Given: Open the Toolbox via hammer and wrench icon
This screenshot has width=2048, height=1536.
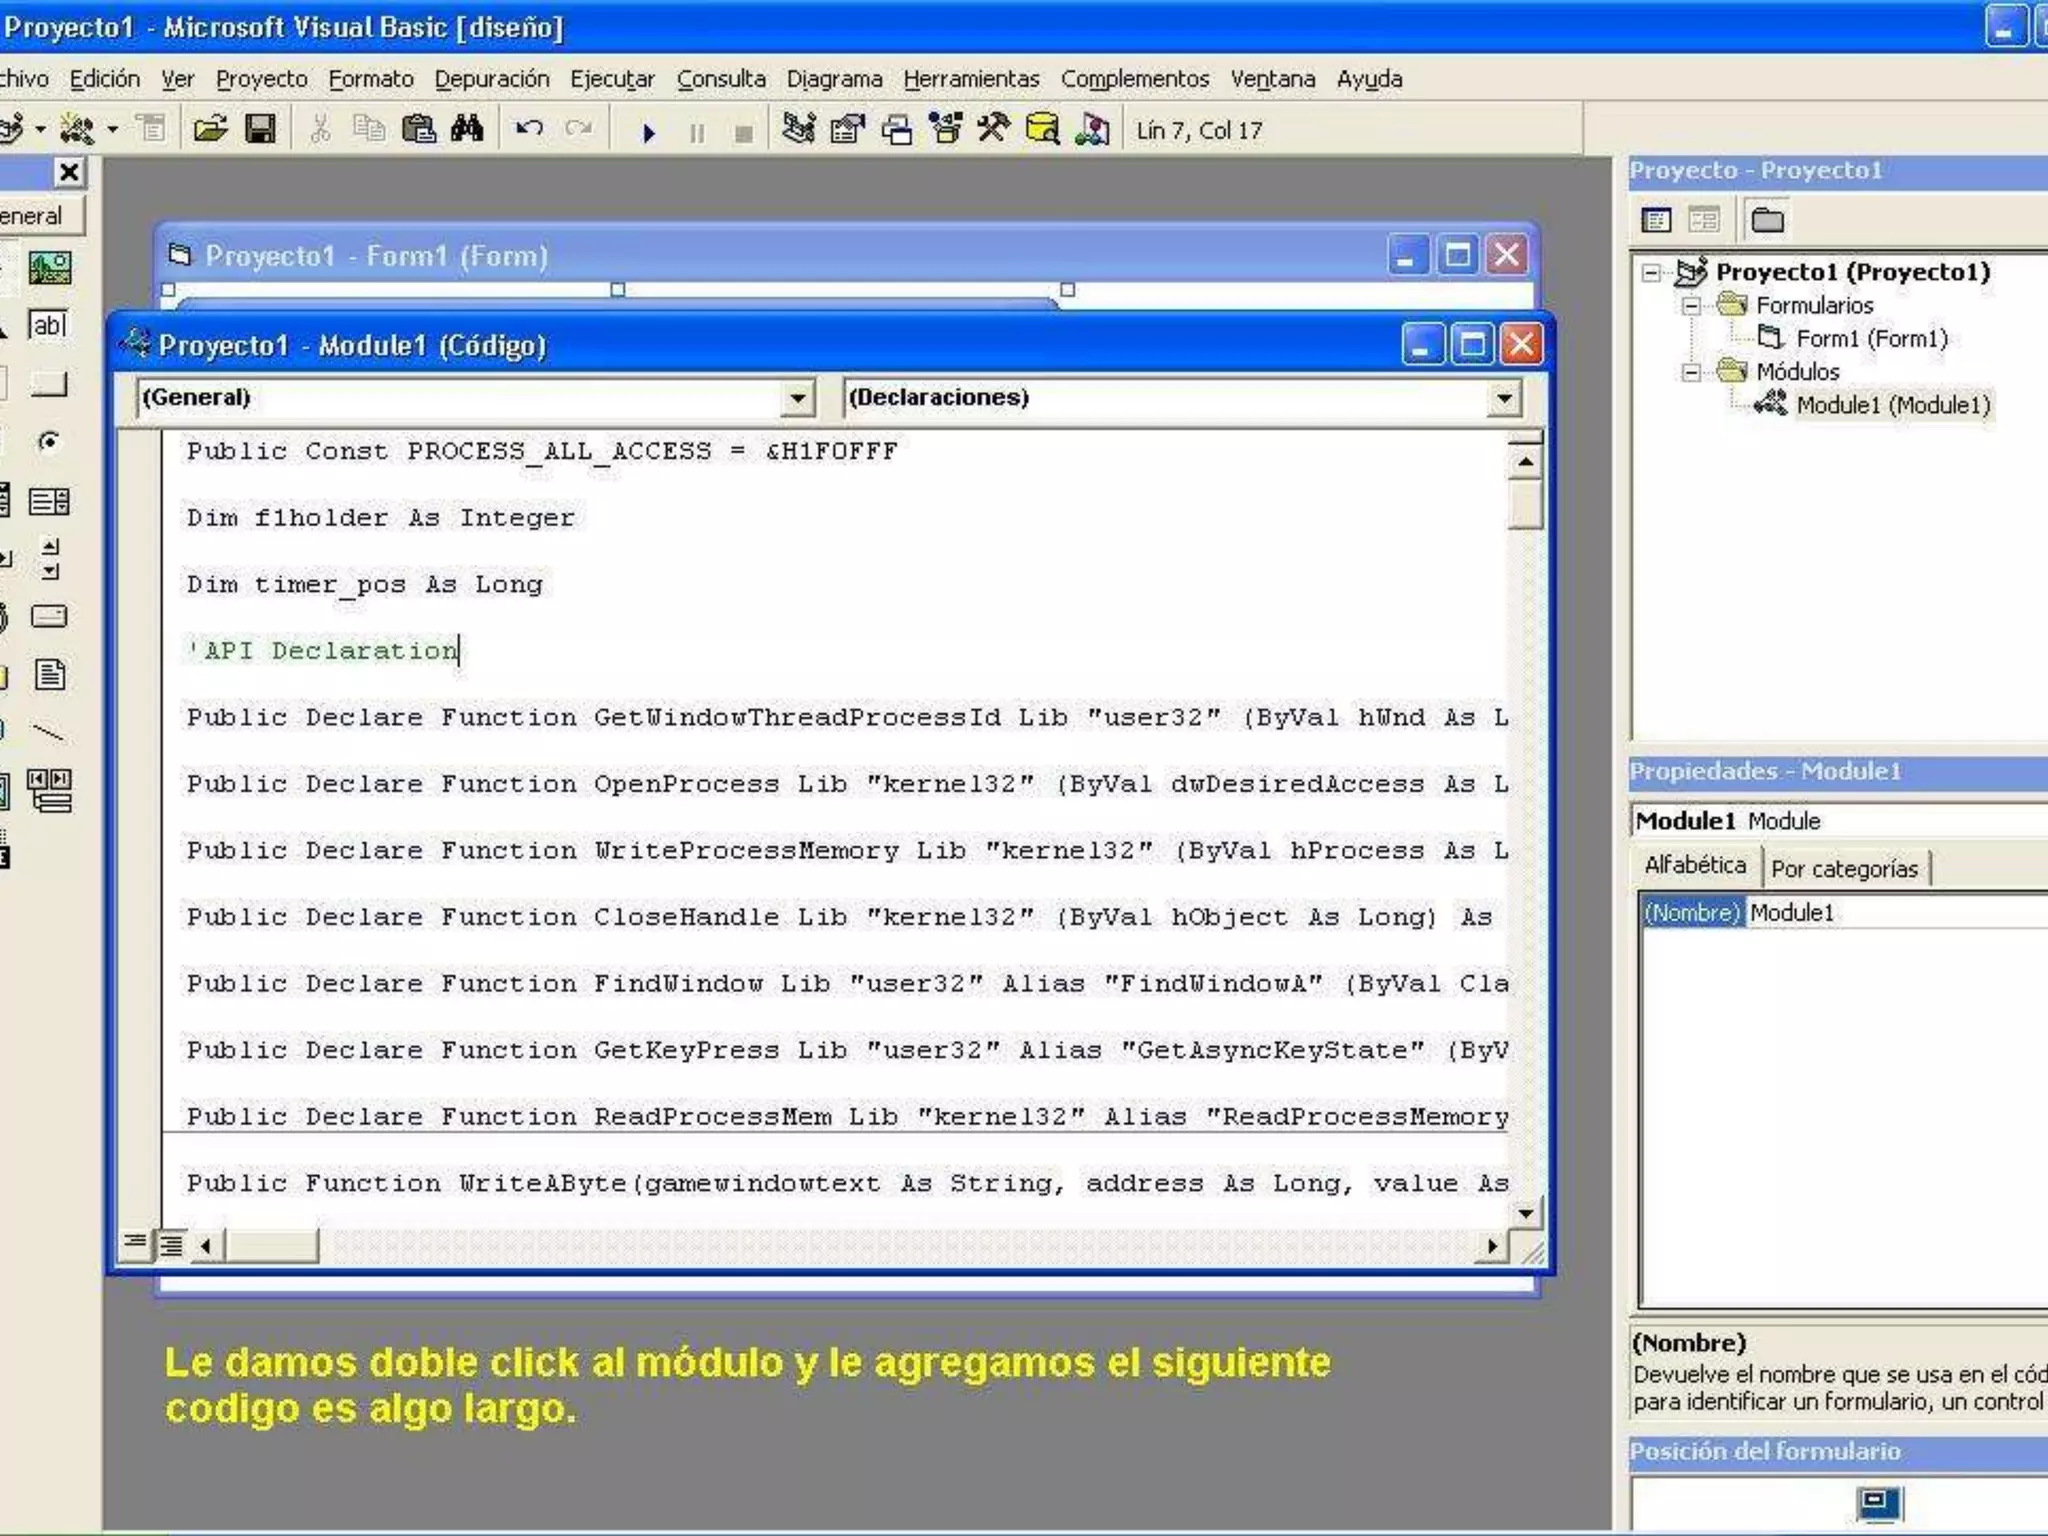Looking at the screenshot, I should coord(993,130).
